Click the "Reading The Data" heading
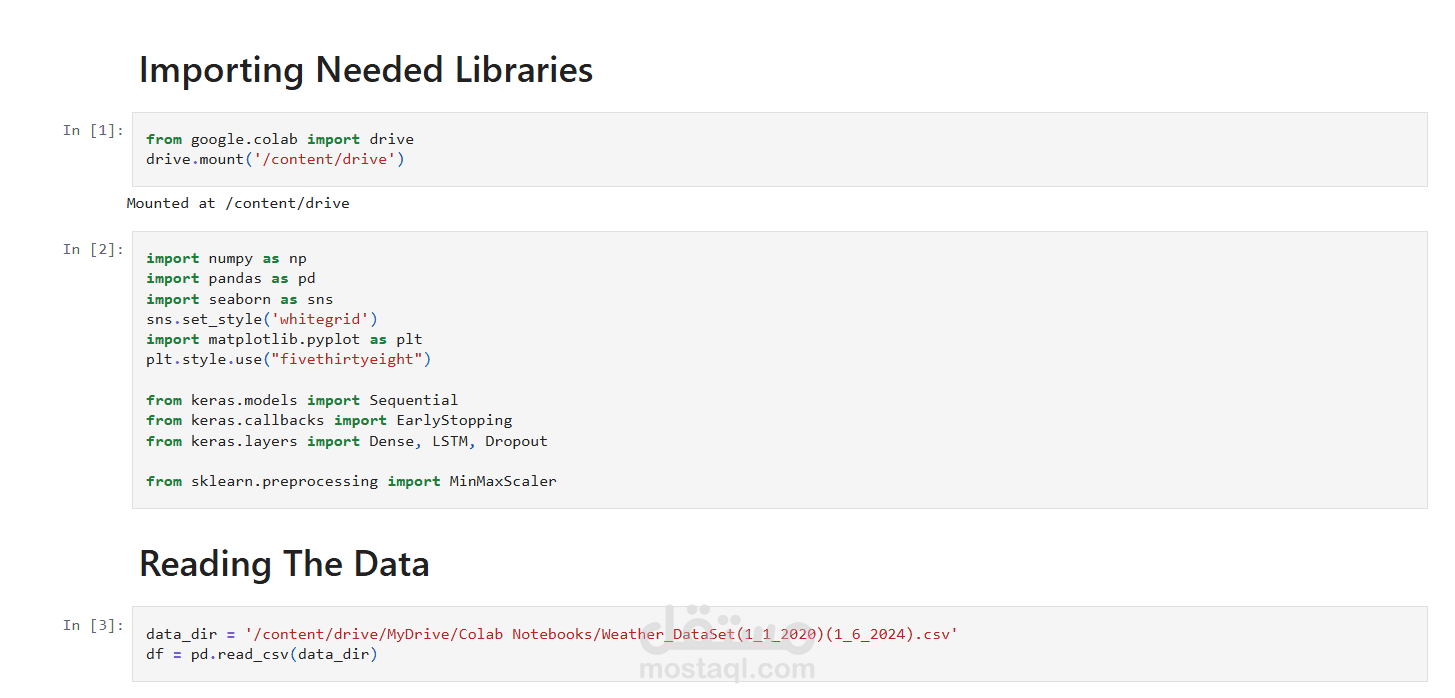This screenshot has height=698, width=1455. 284,564
